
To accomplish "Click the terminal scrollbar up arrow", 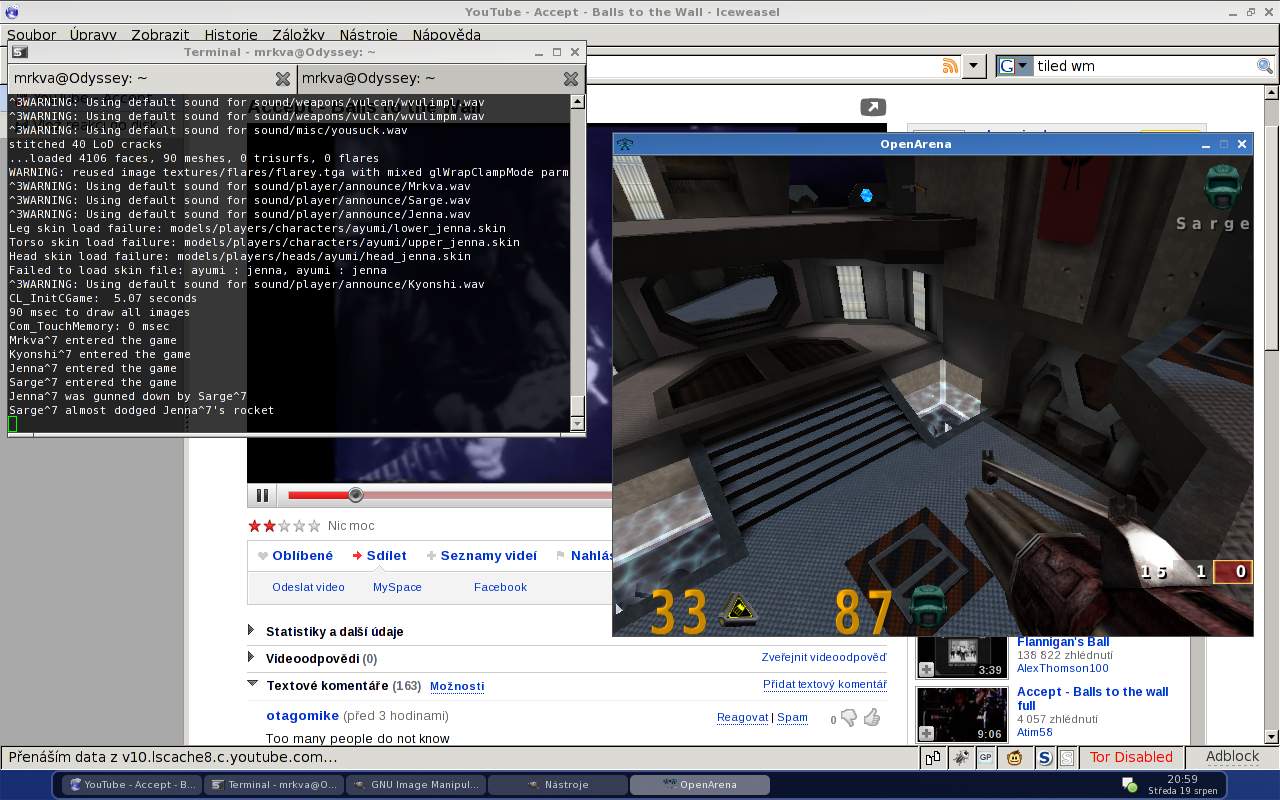I will tap(577, 101).
